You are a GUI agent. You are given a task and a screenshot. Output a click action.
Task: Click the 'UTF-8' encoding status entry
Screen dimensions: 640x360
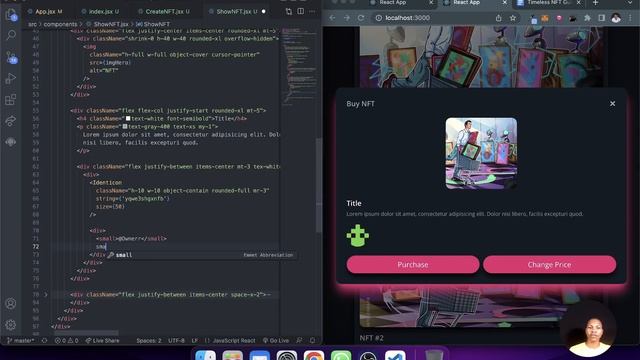[176, 340]
